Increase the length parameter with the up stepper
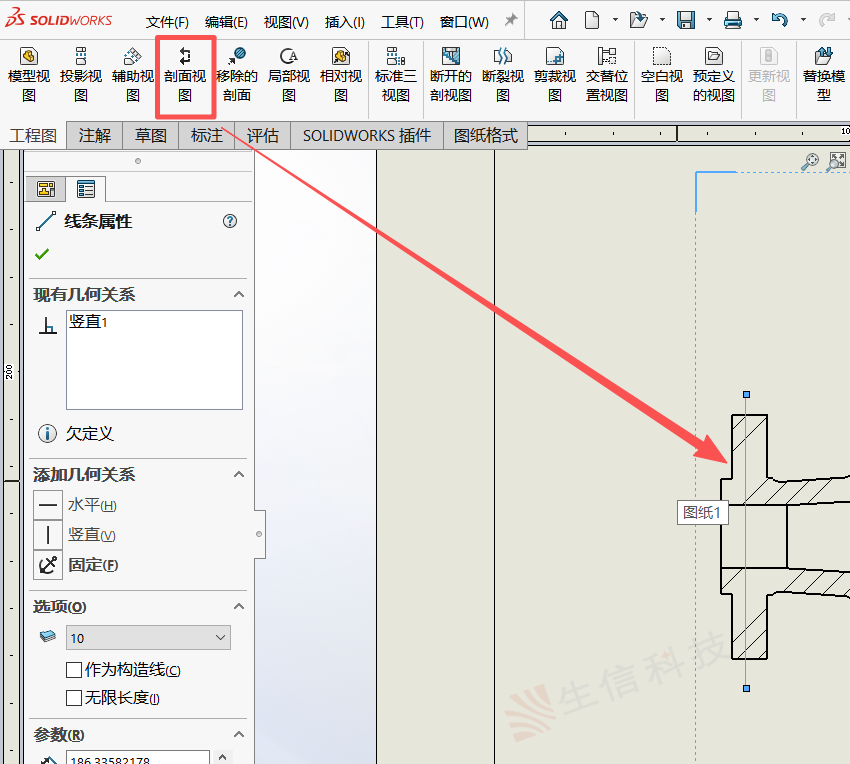Image resolution: width=850 pixels, height=764 pixels. [222, 756]
